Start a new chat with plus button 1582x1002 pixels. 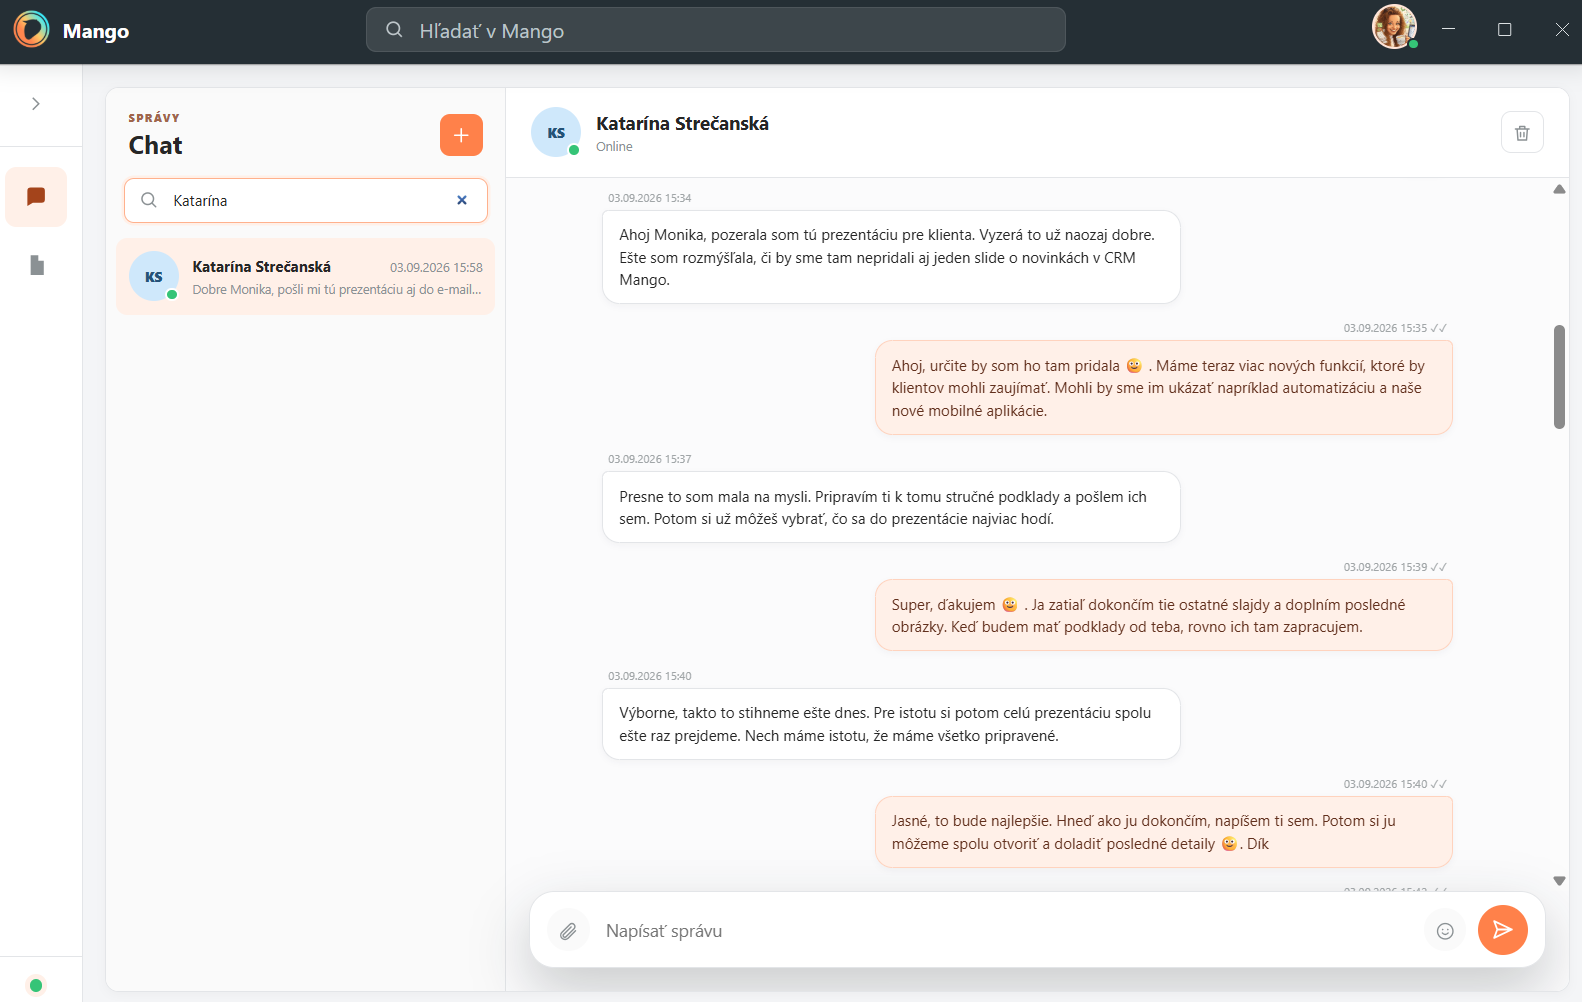461,135
